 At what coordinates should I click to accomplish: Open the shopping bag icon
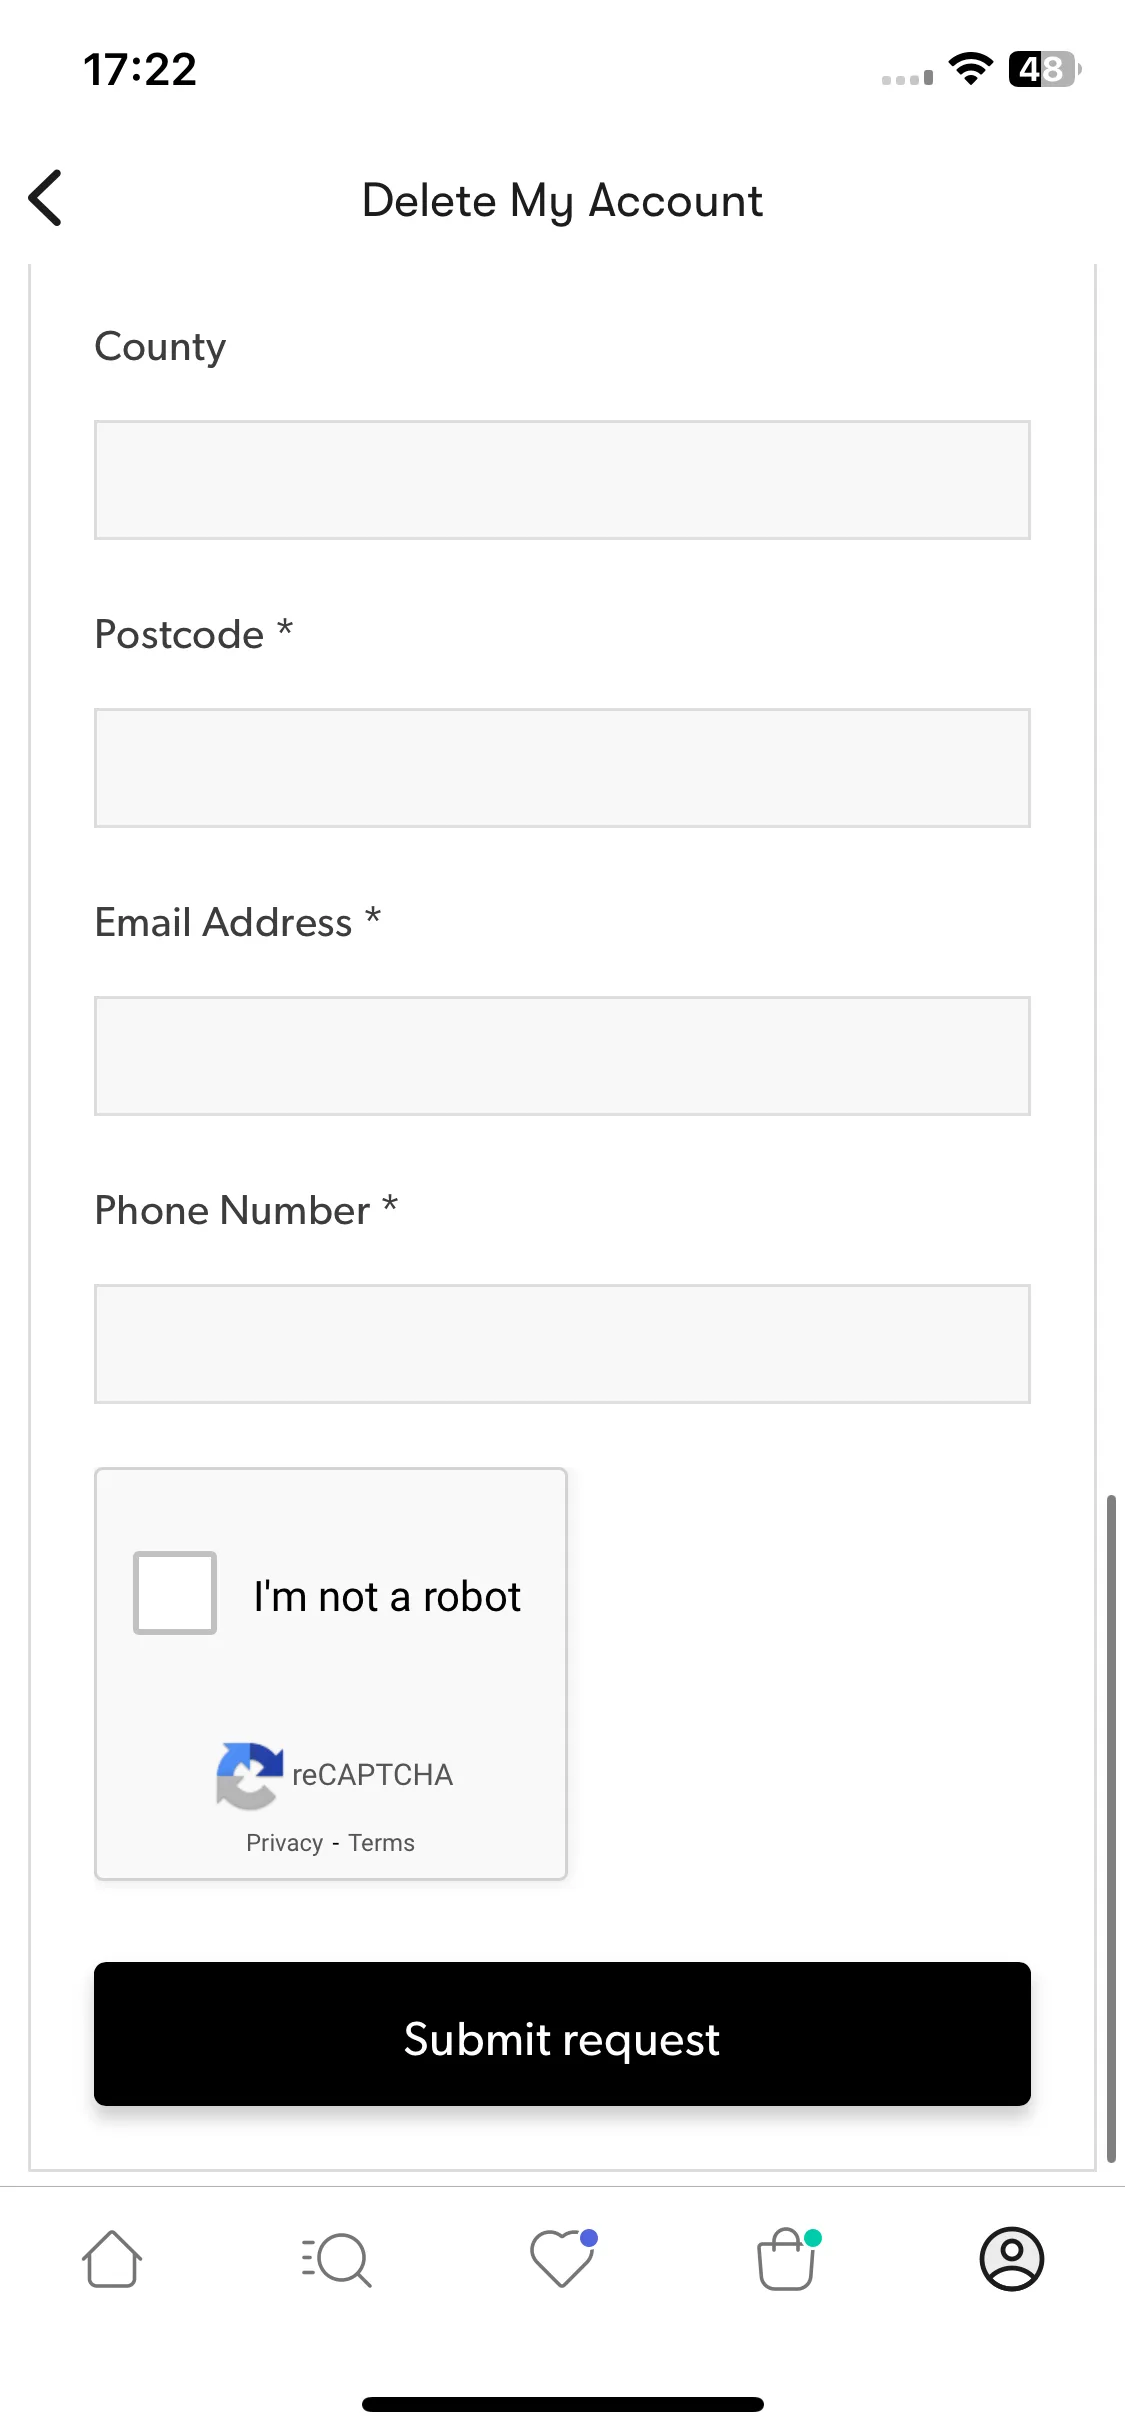[788, 2258]
